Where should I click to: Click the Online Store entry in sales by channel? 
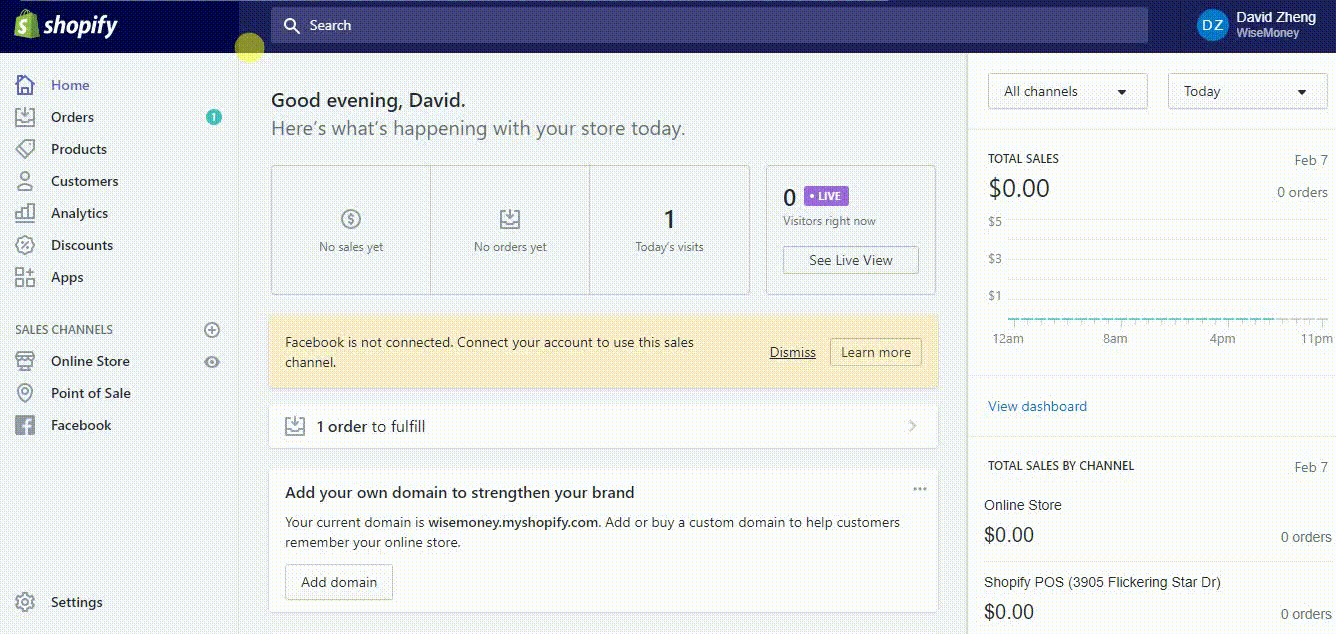(x=1023, y=505)
